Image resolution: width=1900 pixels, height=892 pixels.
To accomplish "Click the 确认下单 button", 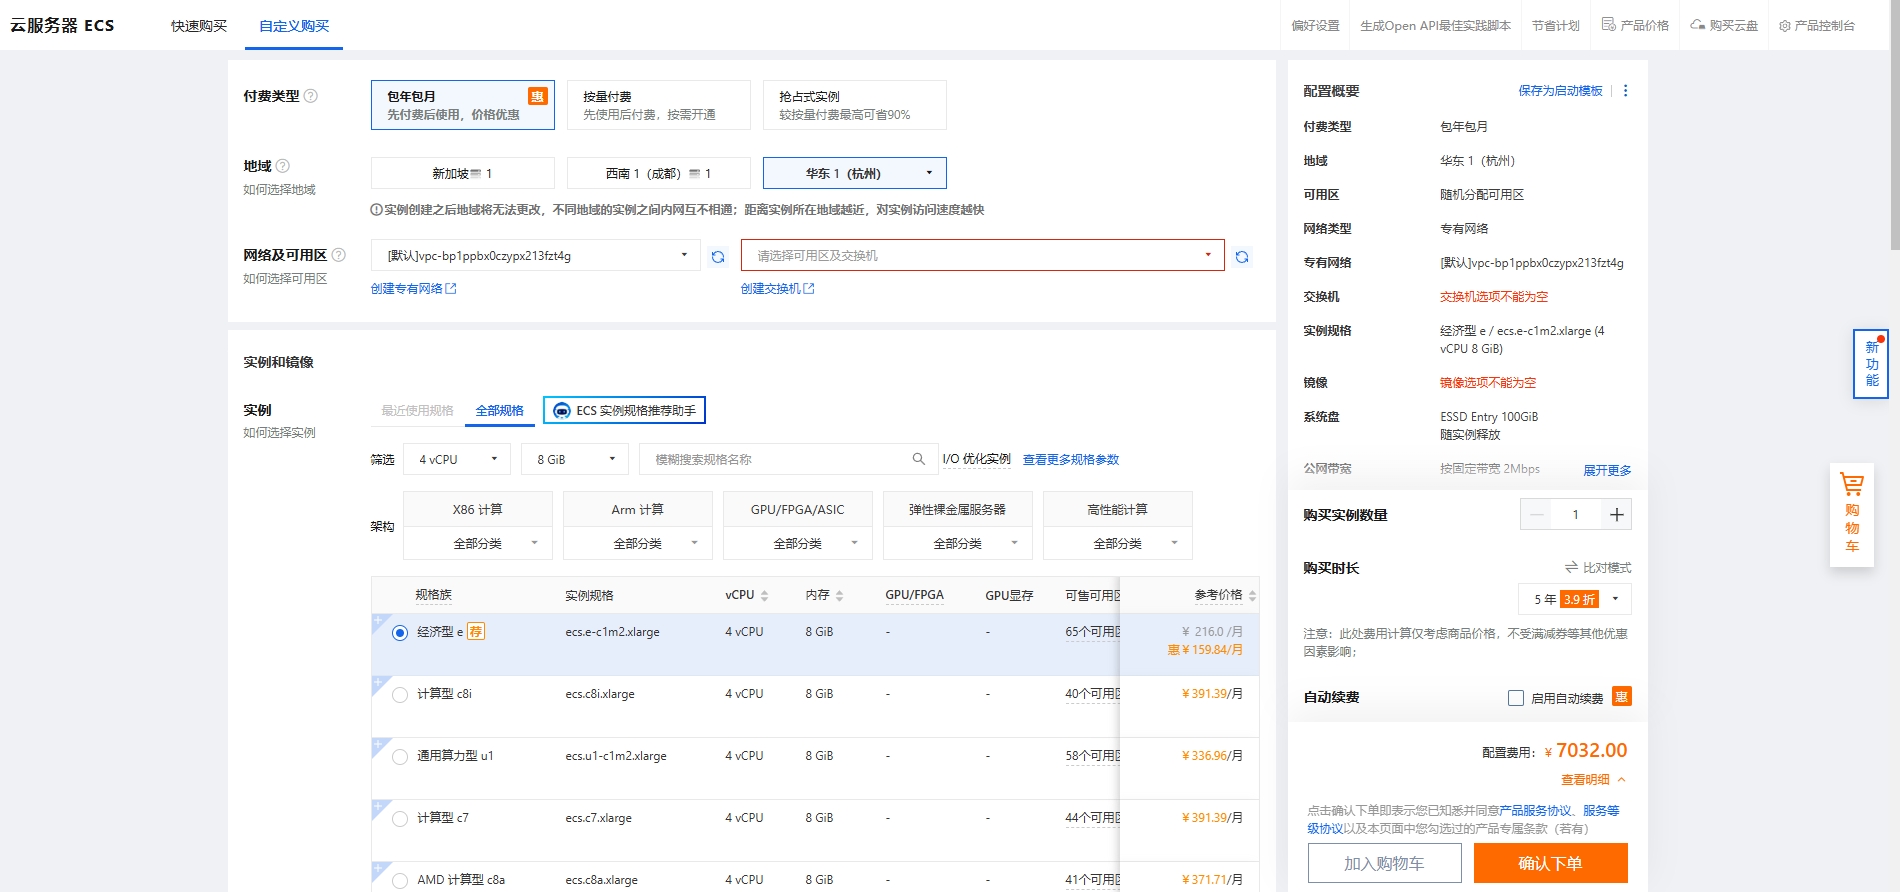I will click(1551, 863).
